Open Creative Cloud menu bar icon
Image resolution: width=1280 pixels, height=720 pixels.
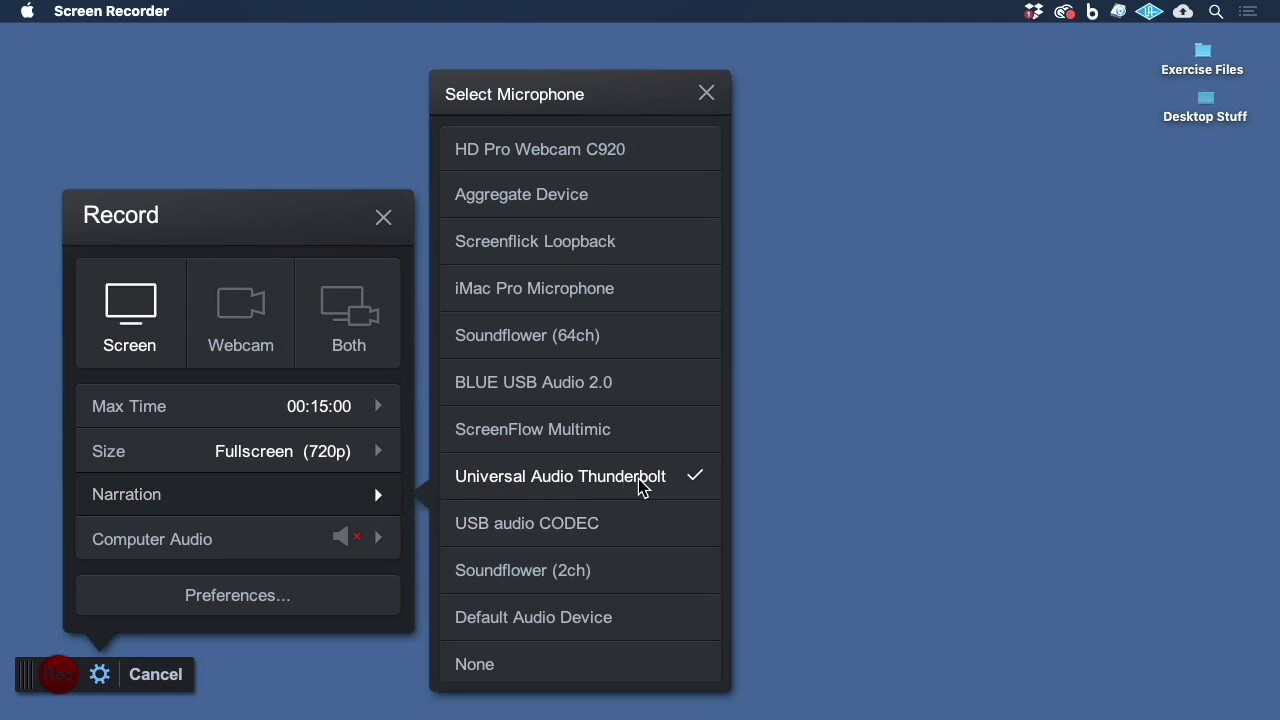click(1064, 11)
